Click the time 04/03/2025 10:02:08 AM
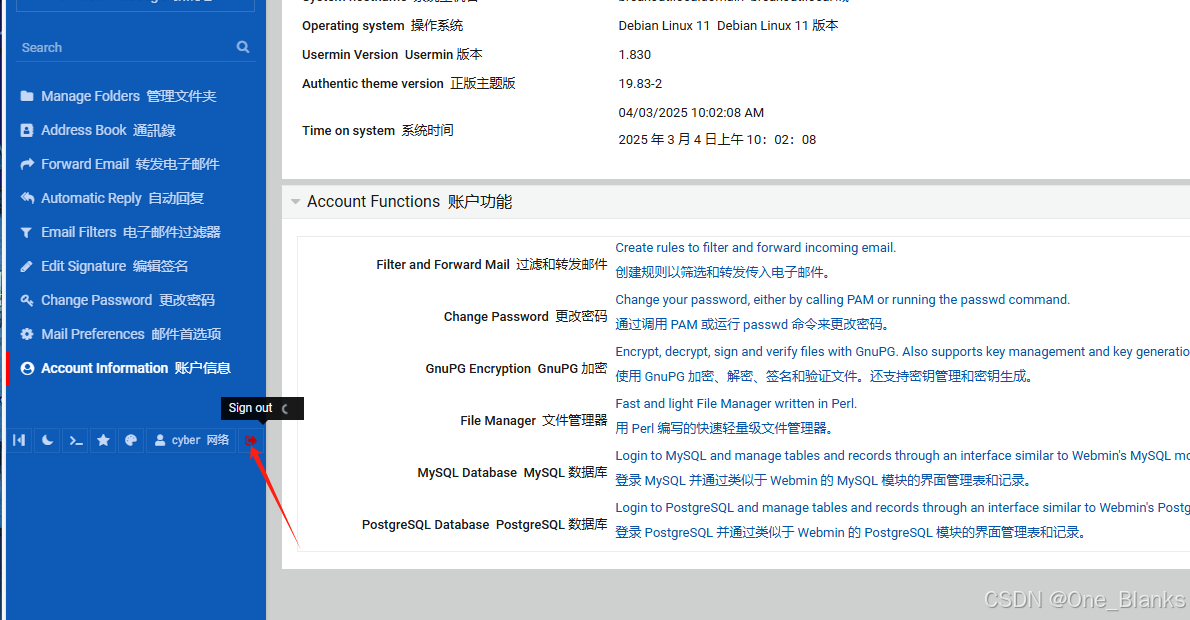The width and height of the screenshot is (1190, 620). pyautogui.click(x=691, y=113)
